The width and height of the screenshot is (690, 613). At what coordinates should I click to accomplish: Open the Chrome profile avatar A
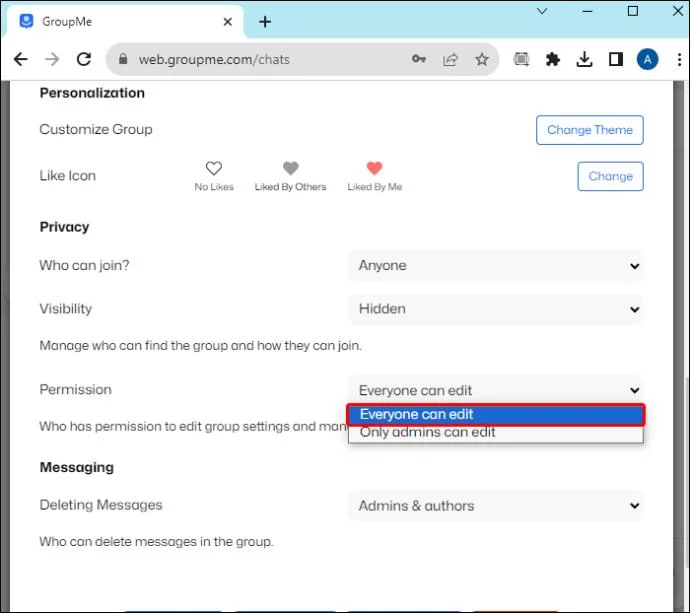point(647,59)
